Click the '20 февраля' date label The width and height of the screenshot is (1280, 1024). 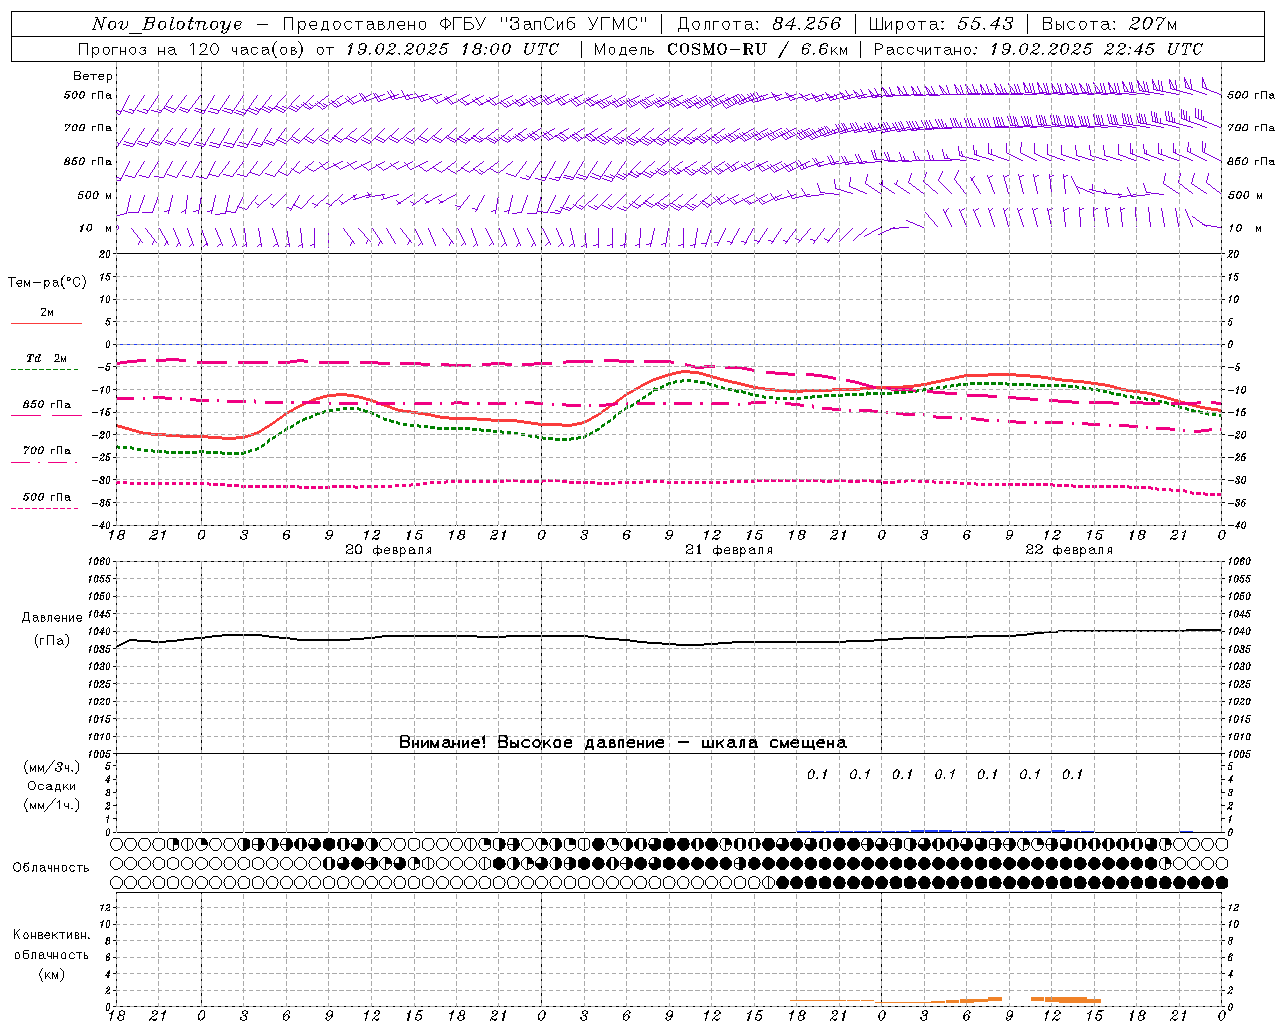click(x=388, y=550)
